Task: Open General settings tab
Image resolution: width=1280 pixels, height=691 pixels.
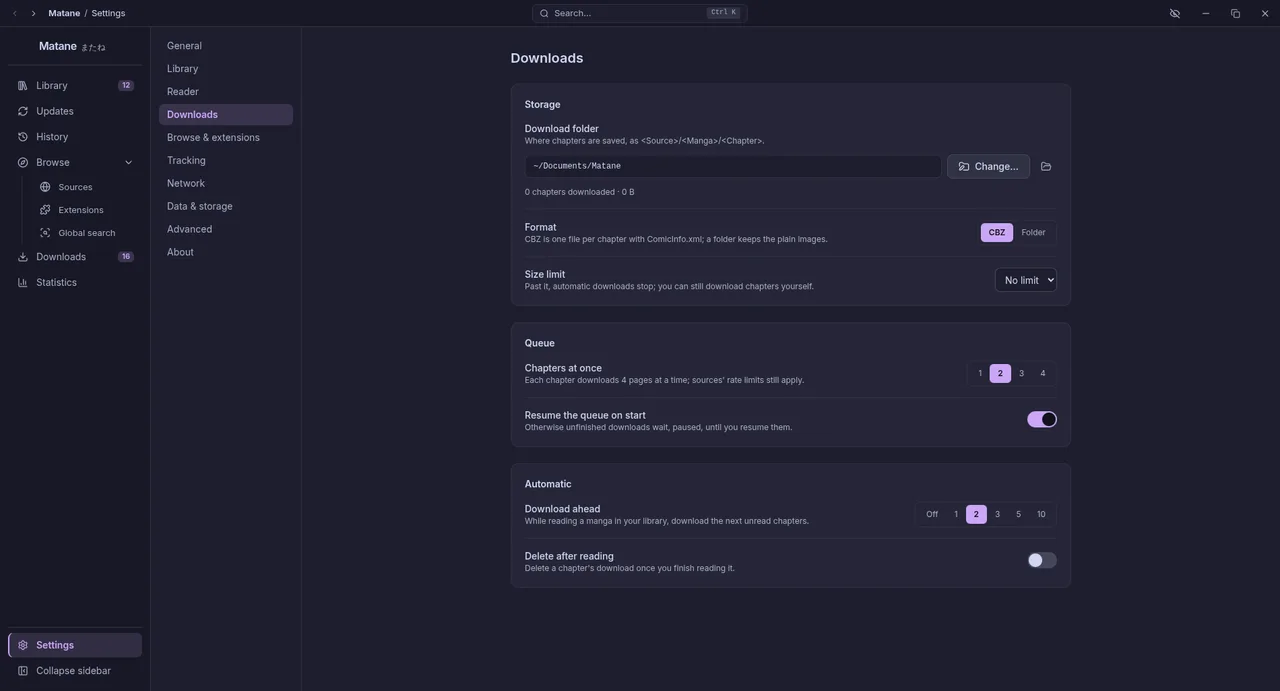Action: click(x=226, y=46)
